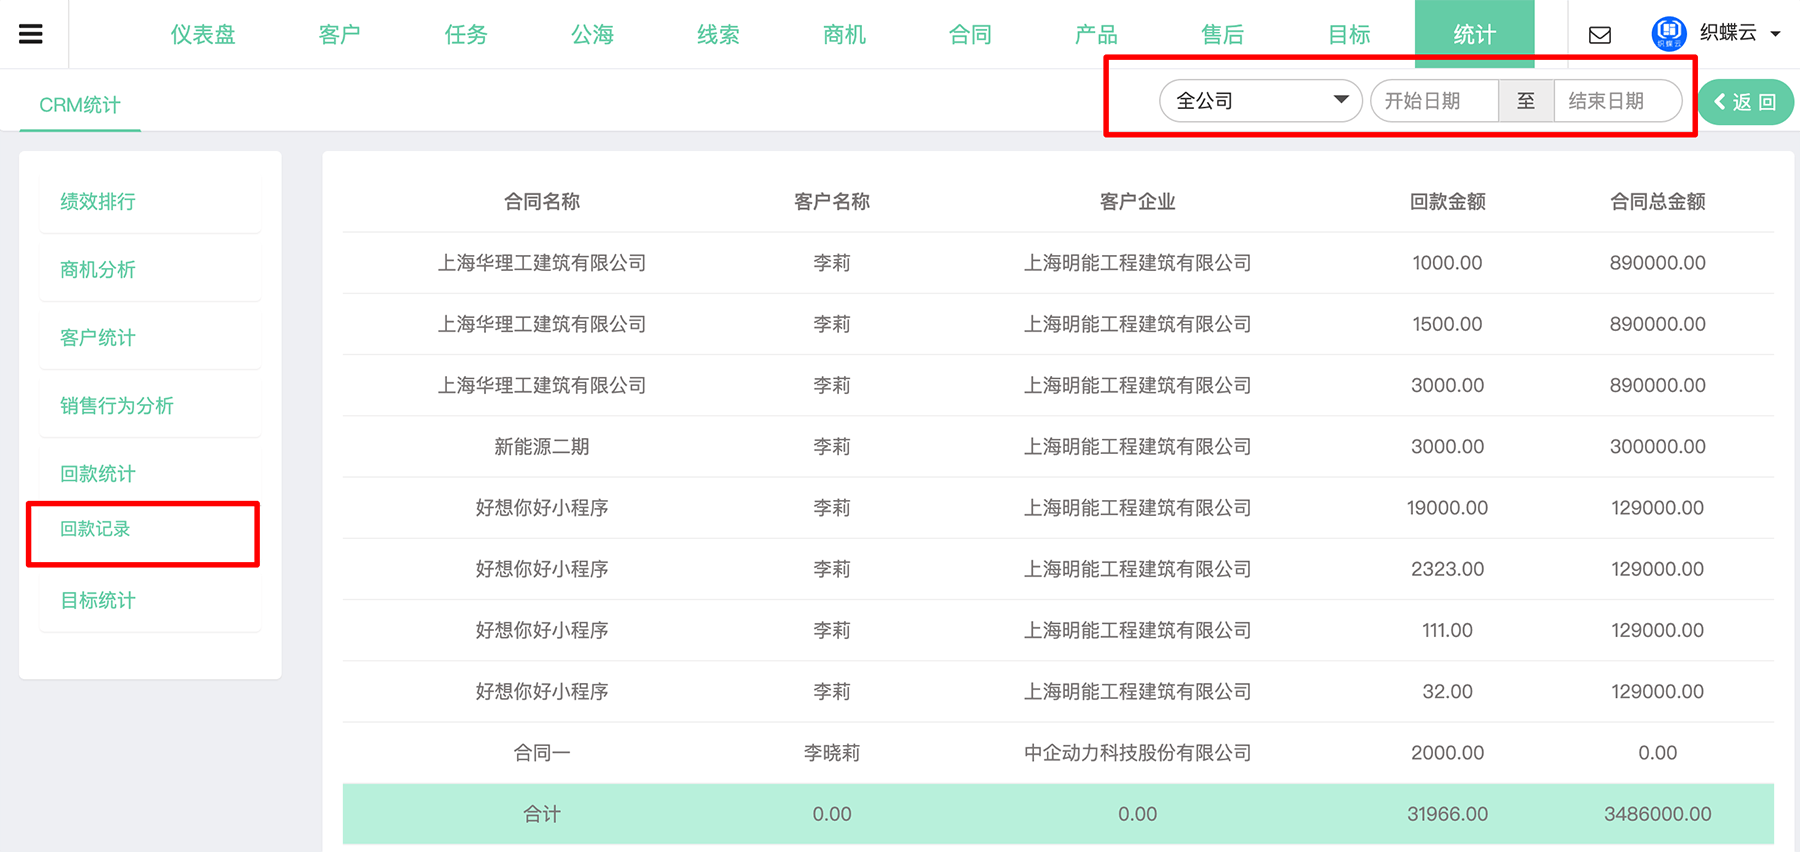Screen dimensions: 1800x852
Task: Select the 新能源二期 contract cell
Action: coord(542,447)
